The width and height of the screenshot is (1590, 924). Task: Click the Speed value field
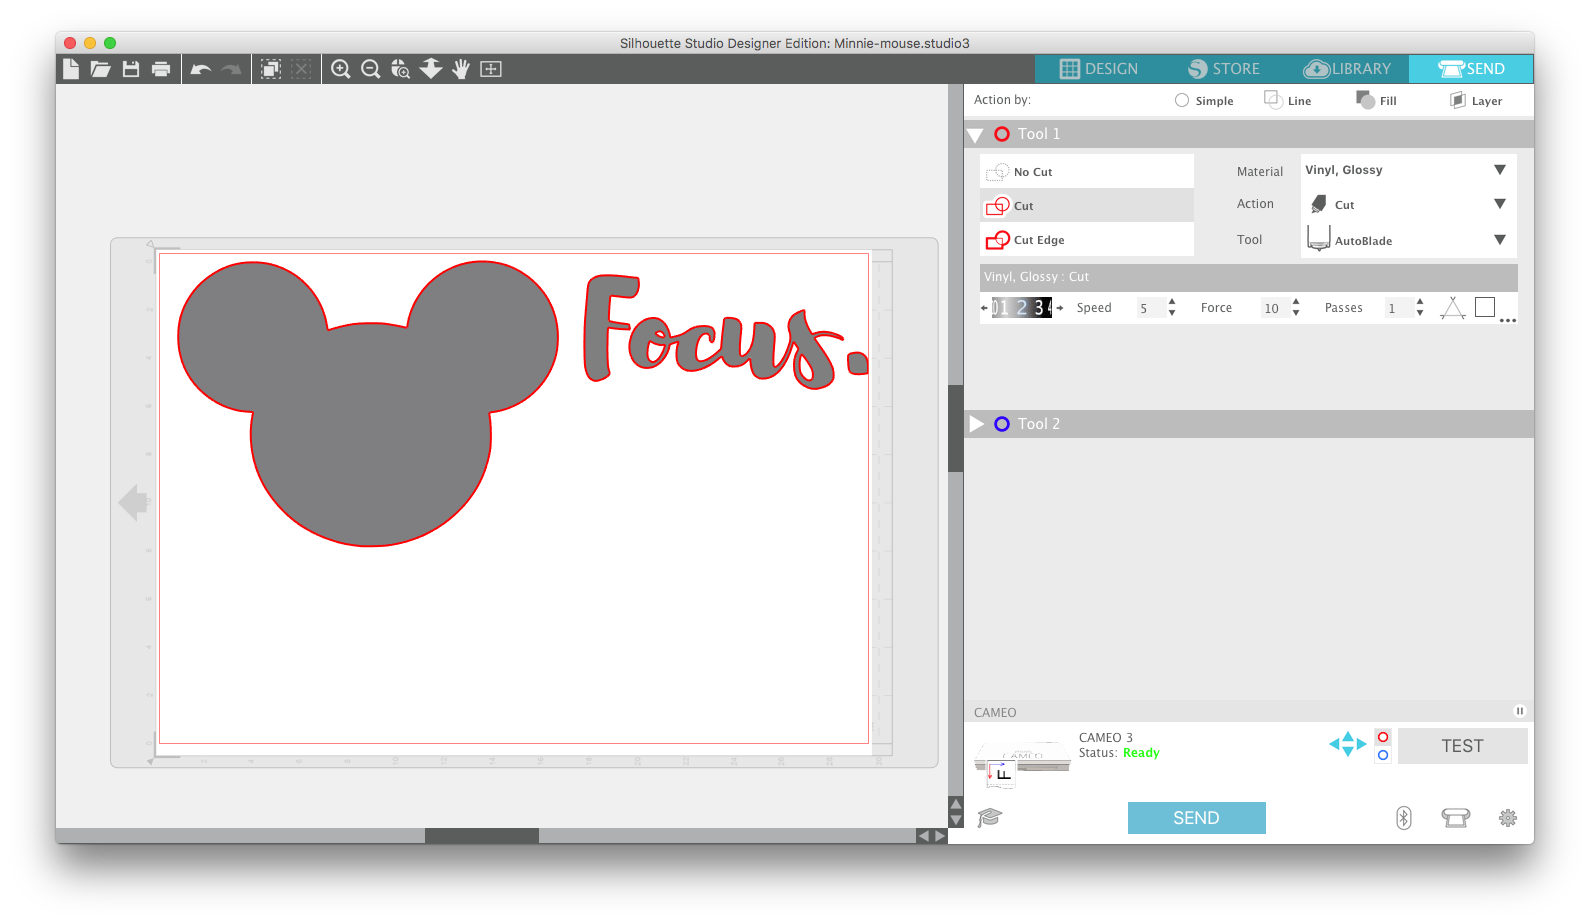click(x=1149, y=308)
